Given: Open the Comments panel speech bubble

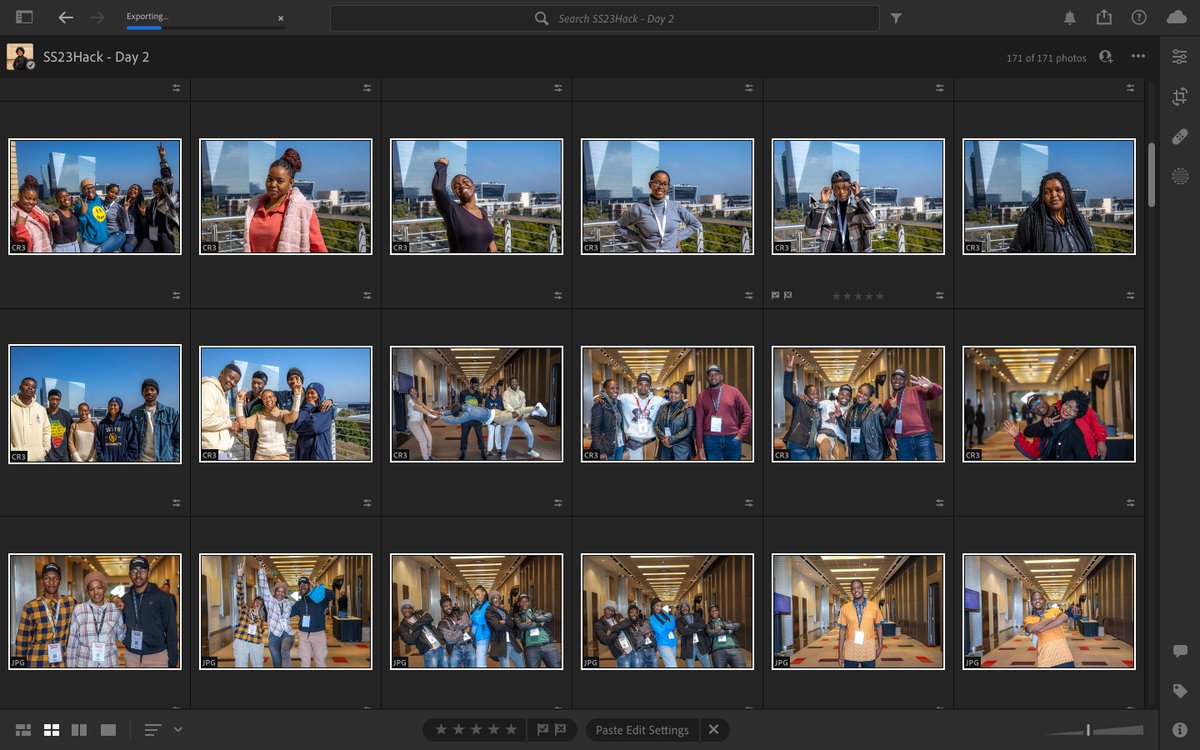Looking at the screenshot, I should pos(1180,651).
